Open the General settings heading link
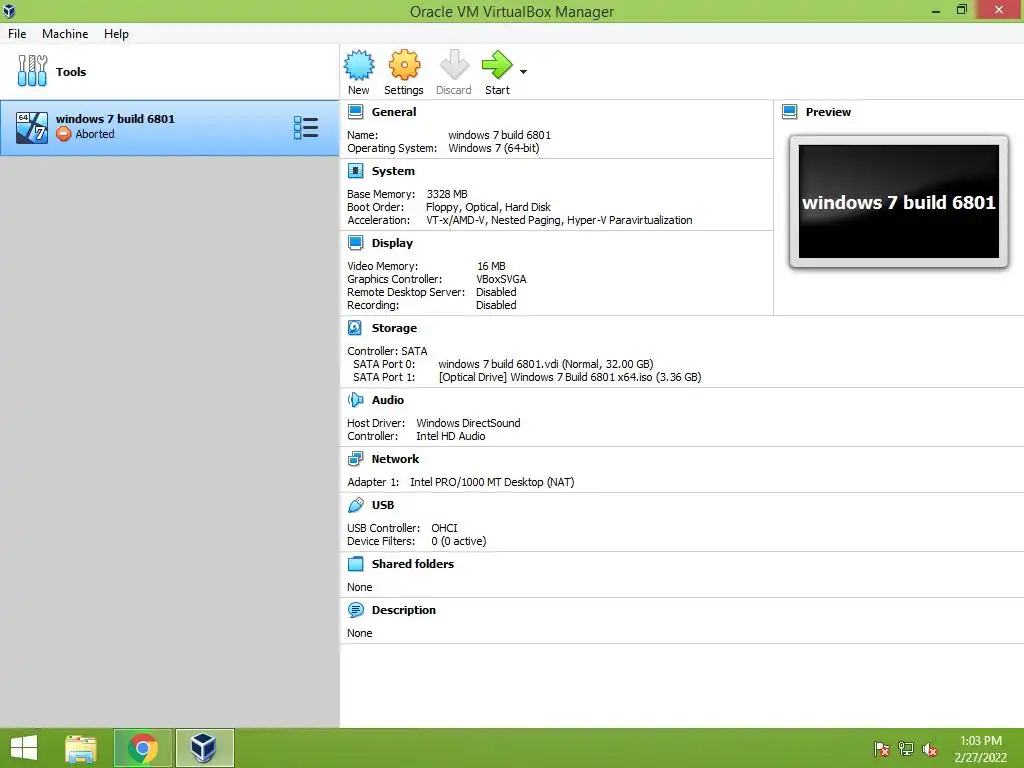1024x768 pixels. coord(394,112)
